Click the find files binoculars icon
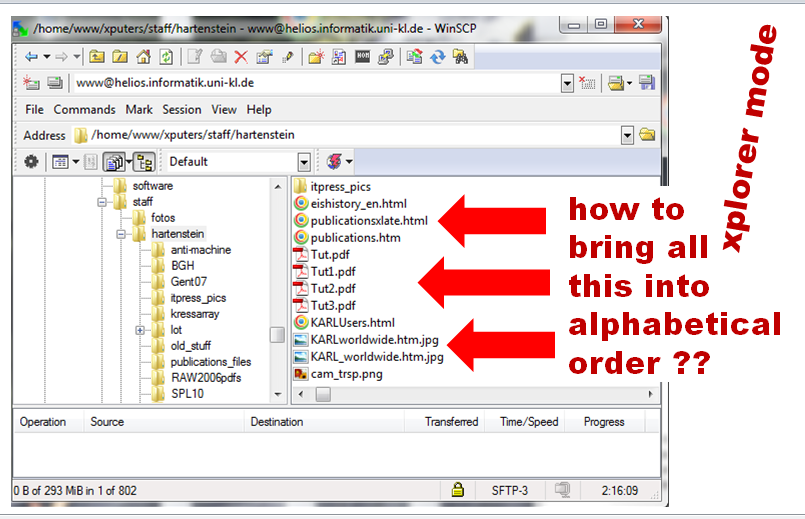This screenshot has height=519, width=805. click(x=461, y=57)
